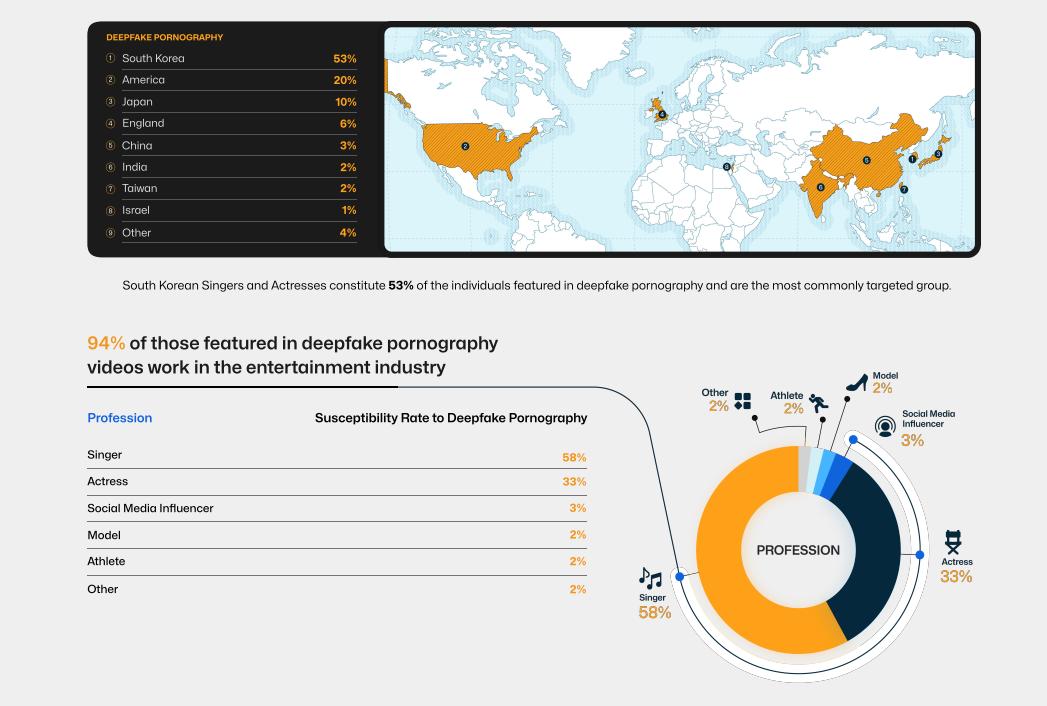Viewport: 1047px width, 706px height.
Task: Click the 10% value beside Japan
Action: [345, 102]
